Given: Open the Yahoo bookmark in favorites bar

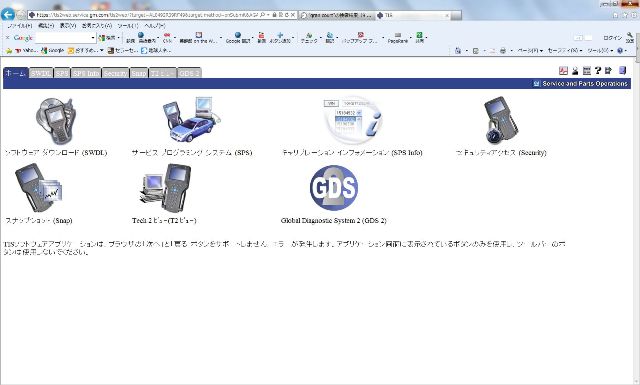Looking at the screenshot, I should [26, 51].
